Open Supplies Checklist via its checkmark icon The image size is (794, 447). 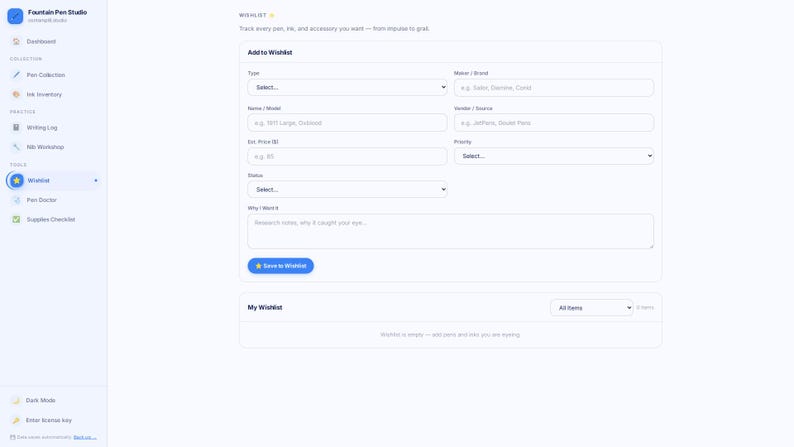pos(16,219)
